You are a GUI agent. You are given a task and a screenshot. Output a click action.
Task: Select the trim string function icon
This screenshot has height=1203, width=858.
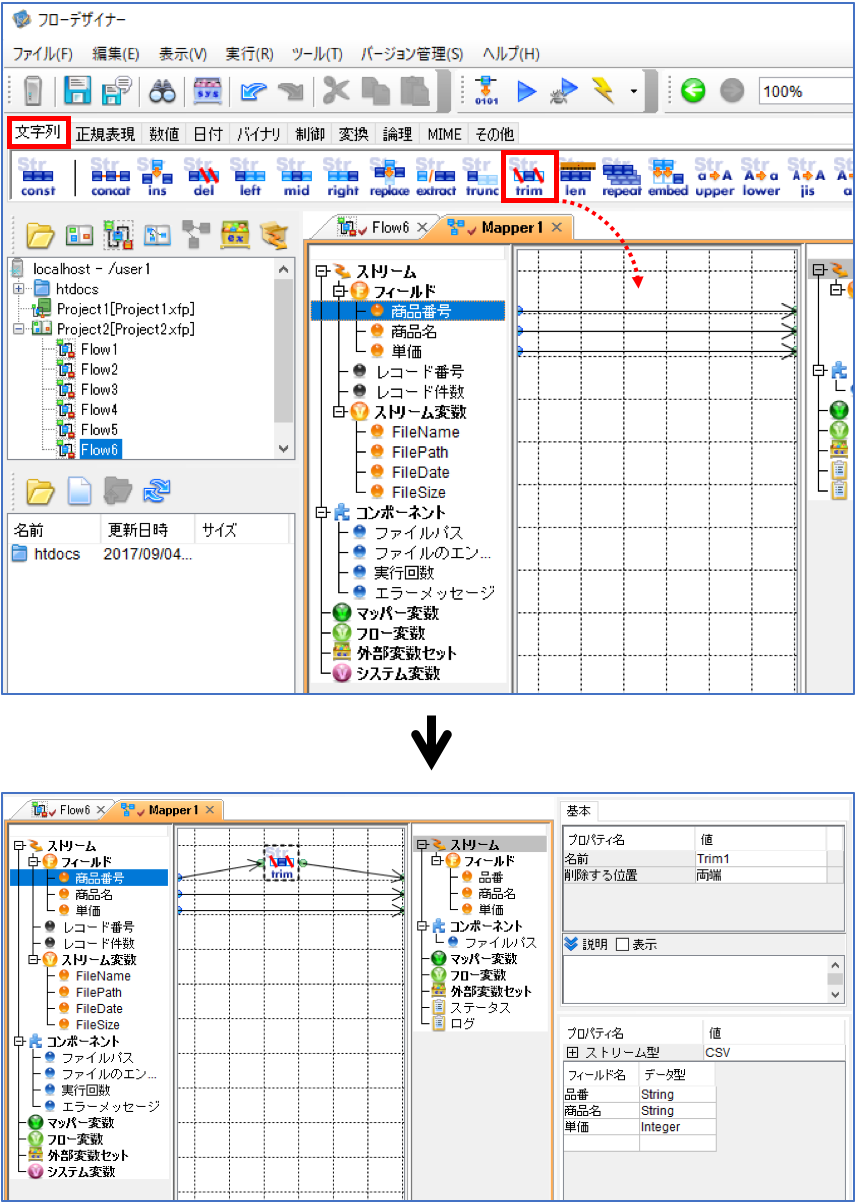[x=528, y=176]
